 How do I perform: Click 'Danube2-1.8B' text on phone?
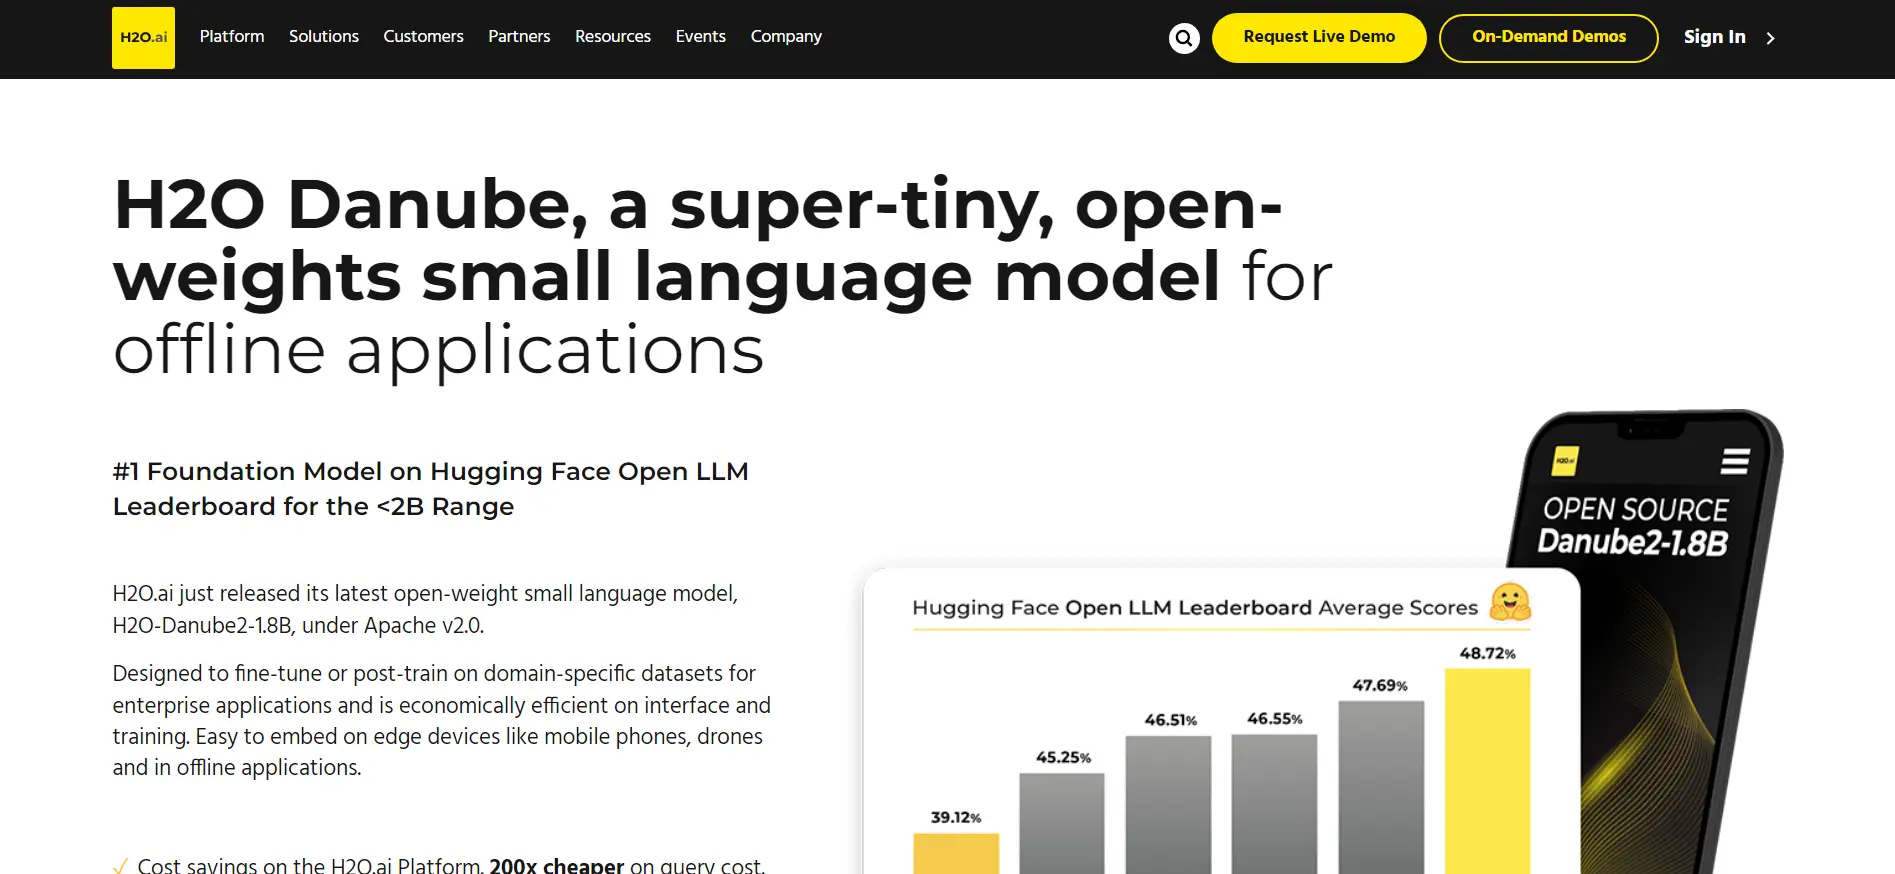(1632, 542)
